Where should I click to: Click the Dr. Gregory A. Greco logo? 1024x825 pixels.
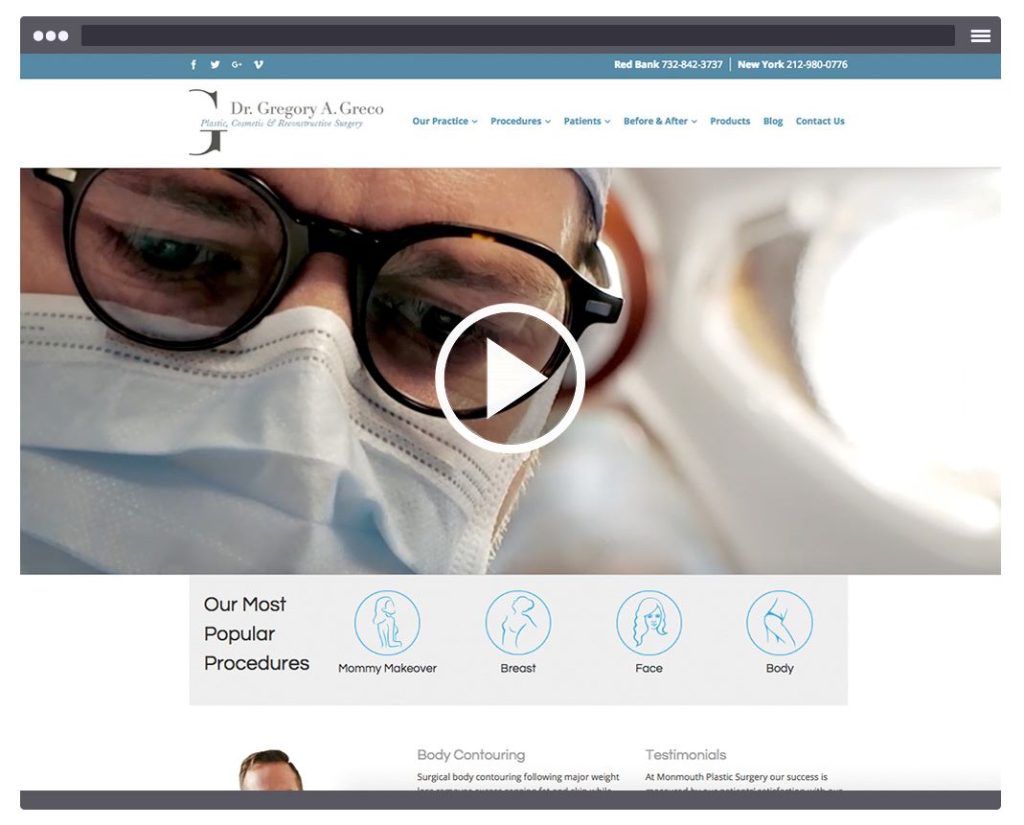click(287, 120)
